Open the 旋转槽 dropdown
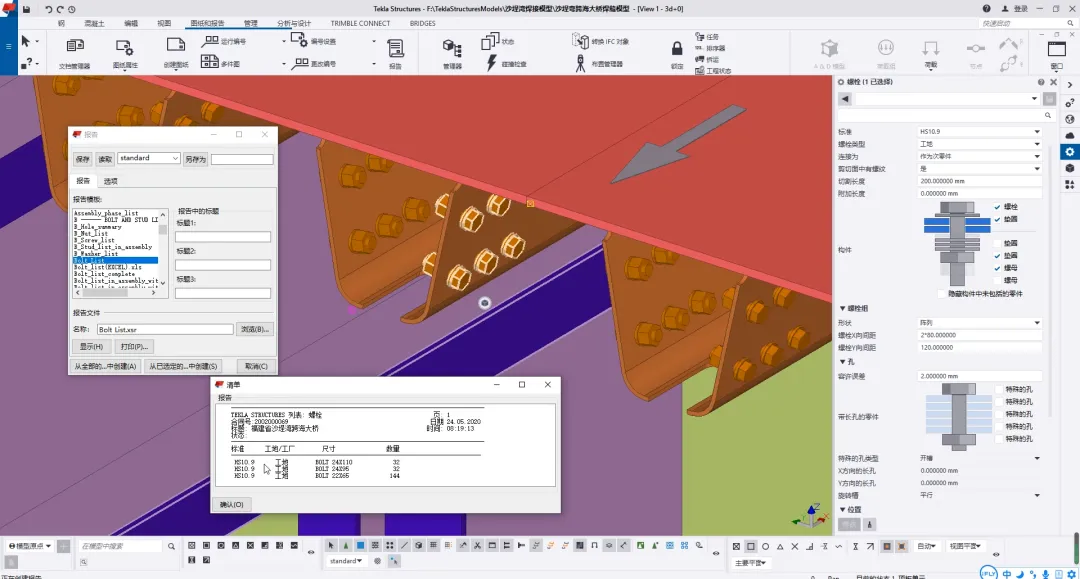Screen dimensions: 1080x579 tap(979, 495)
